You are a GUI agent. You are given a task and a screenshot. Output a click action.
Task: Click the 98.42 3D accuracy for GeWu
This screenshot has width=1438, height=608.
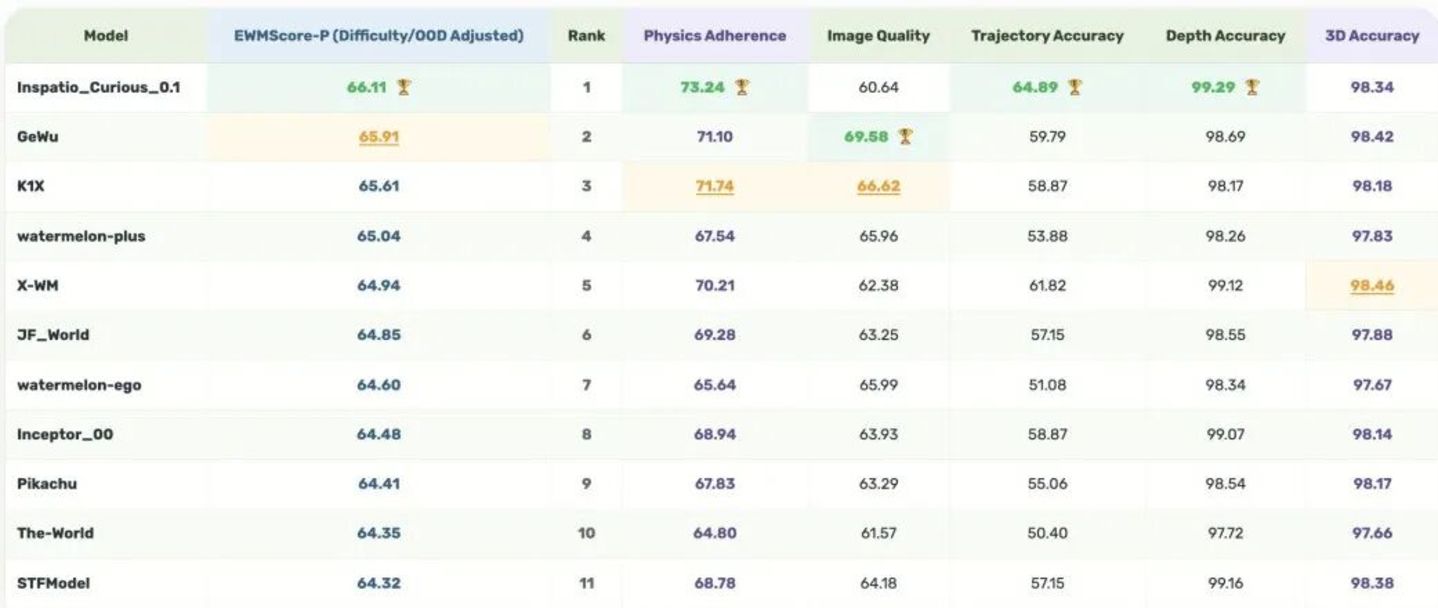click(1372, 137)
